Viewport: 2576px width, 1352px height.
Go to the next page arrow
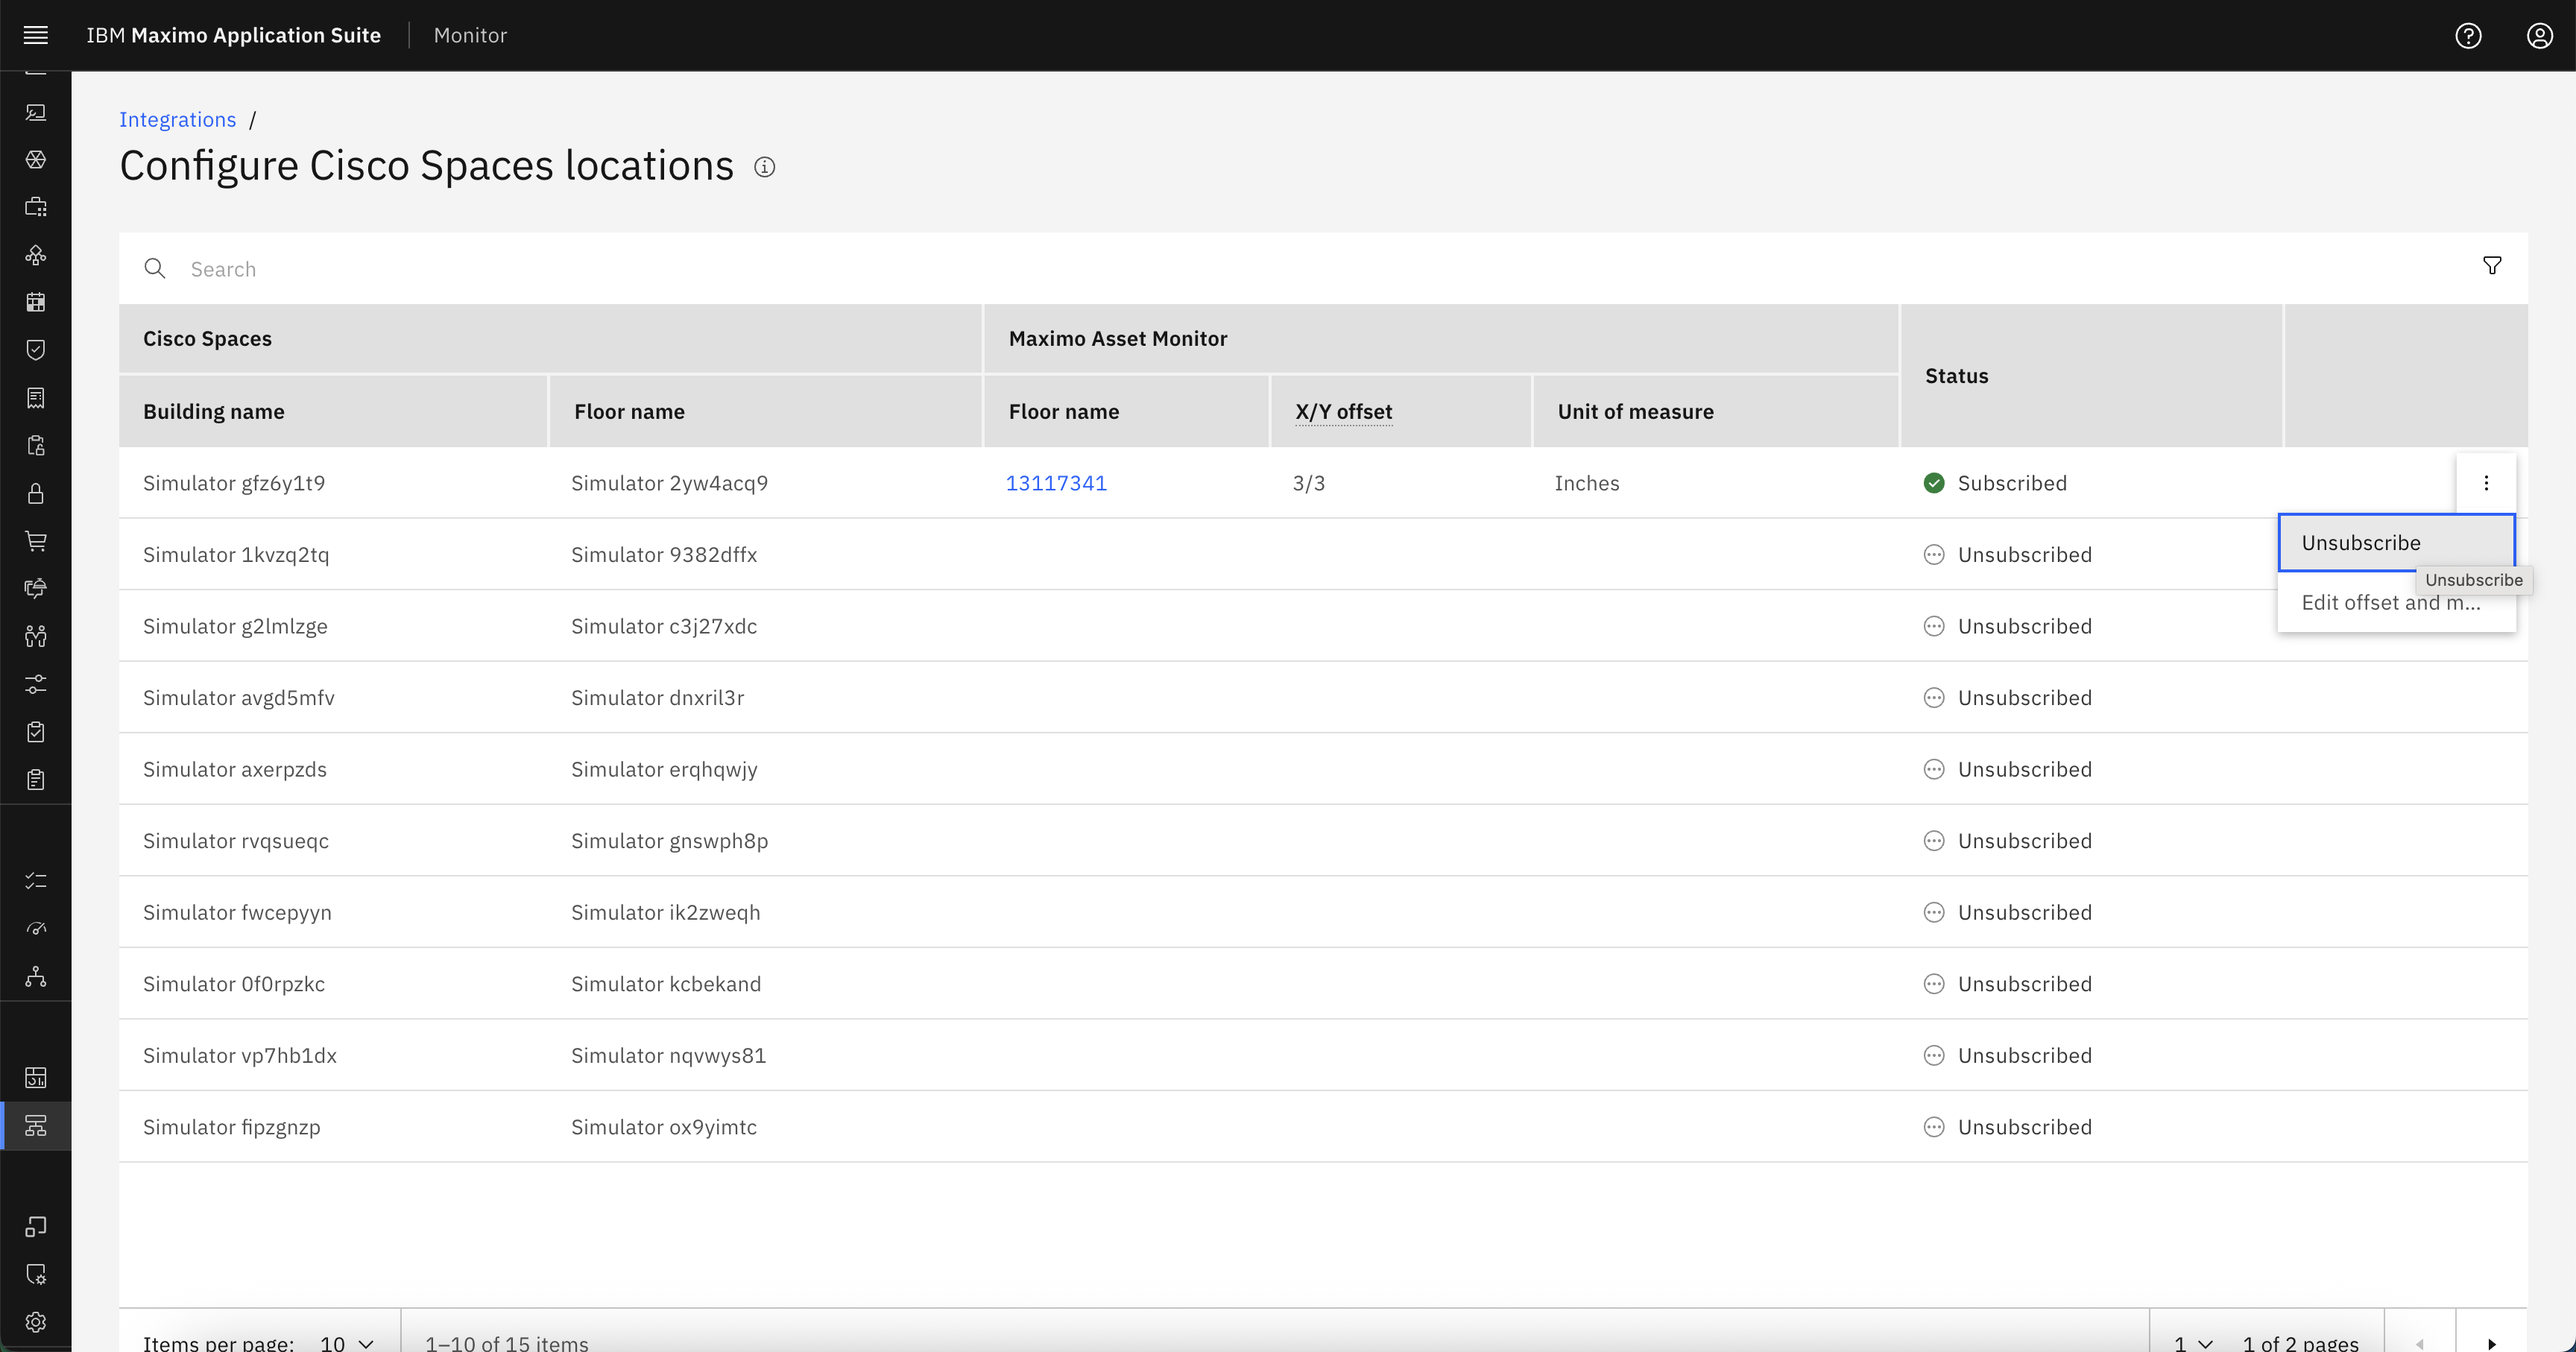point(2492,1343)
